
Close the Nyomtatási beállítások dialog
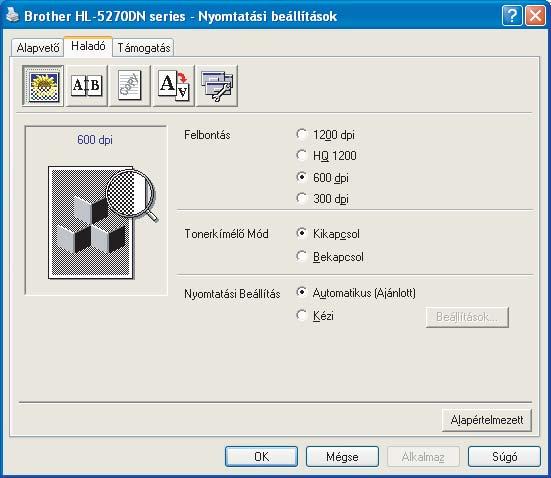tap(535, 16)
